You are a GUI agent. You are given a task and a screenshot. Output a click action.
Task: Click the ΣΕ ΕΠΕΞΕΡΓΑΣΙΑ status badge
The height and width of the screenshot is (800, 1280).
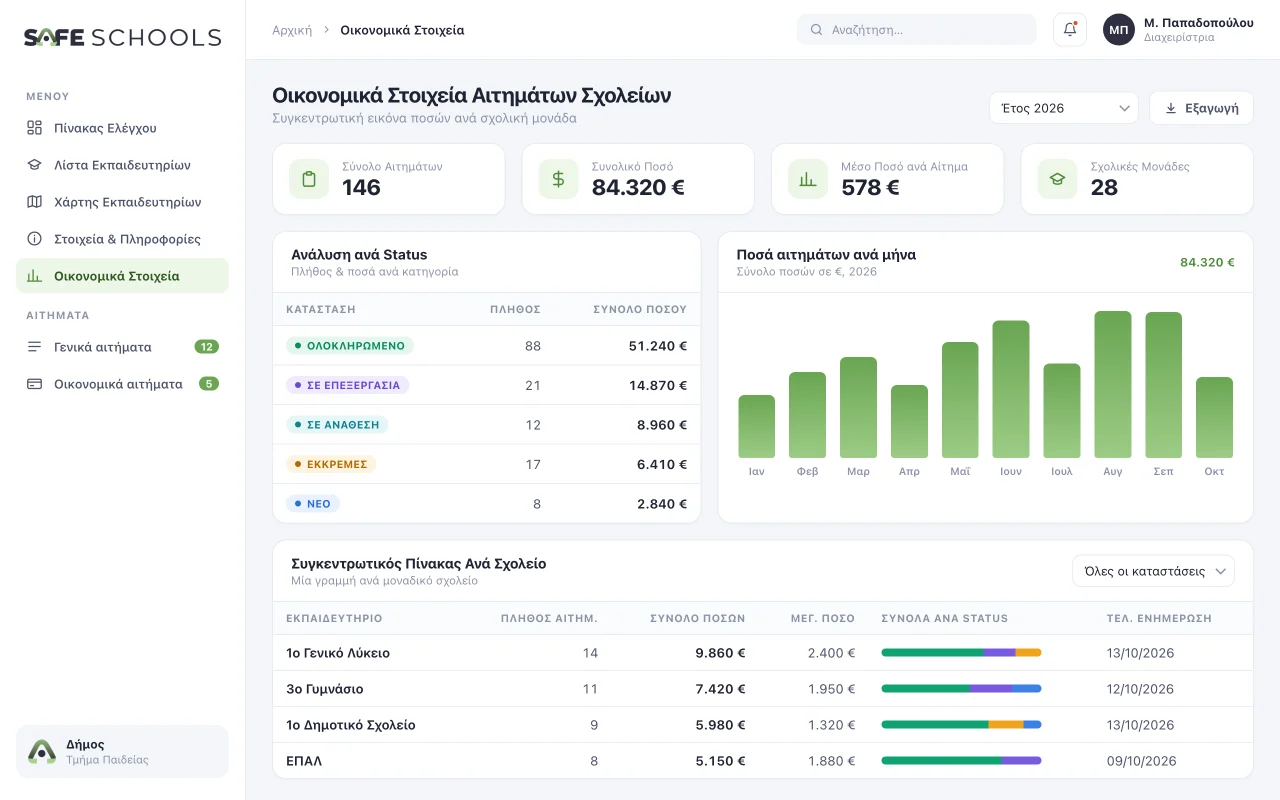pos(347,385)
